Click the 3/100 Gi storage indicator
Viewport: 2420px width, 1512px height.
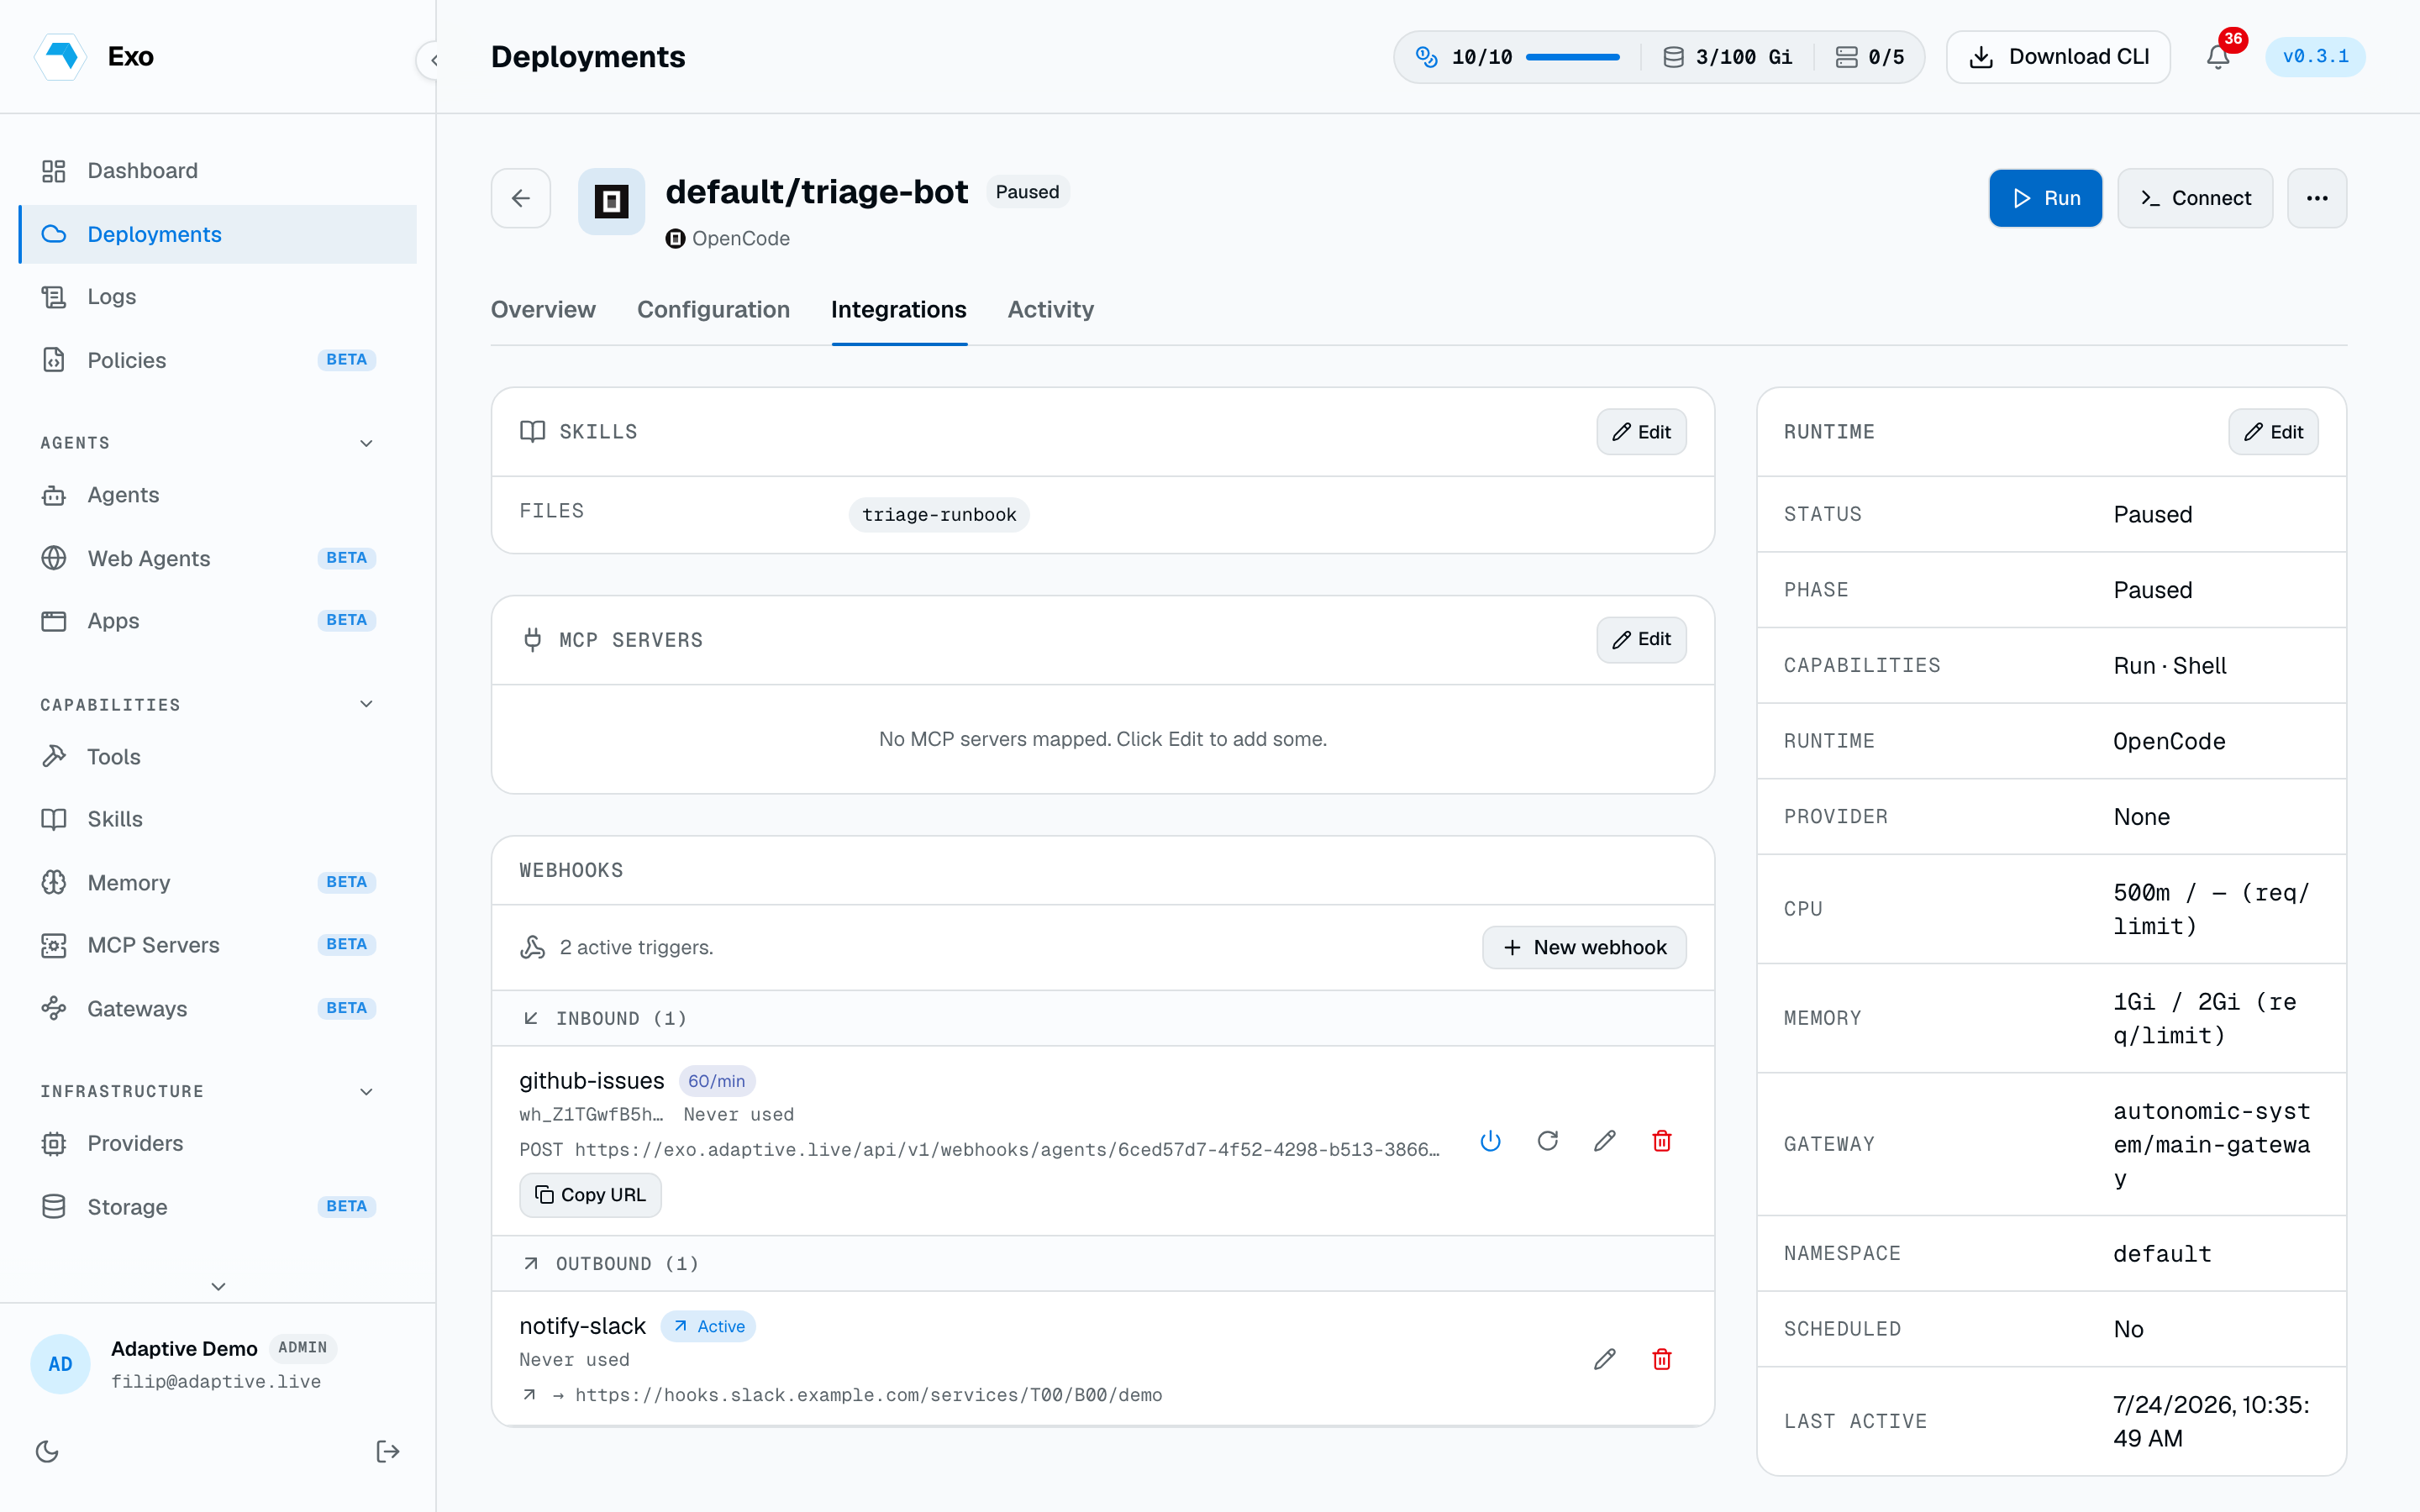point(1728,57)
